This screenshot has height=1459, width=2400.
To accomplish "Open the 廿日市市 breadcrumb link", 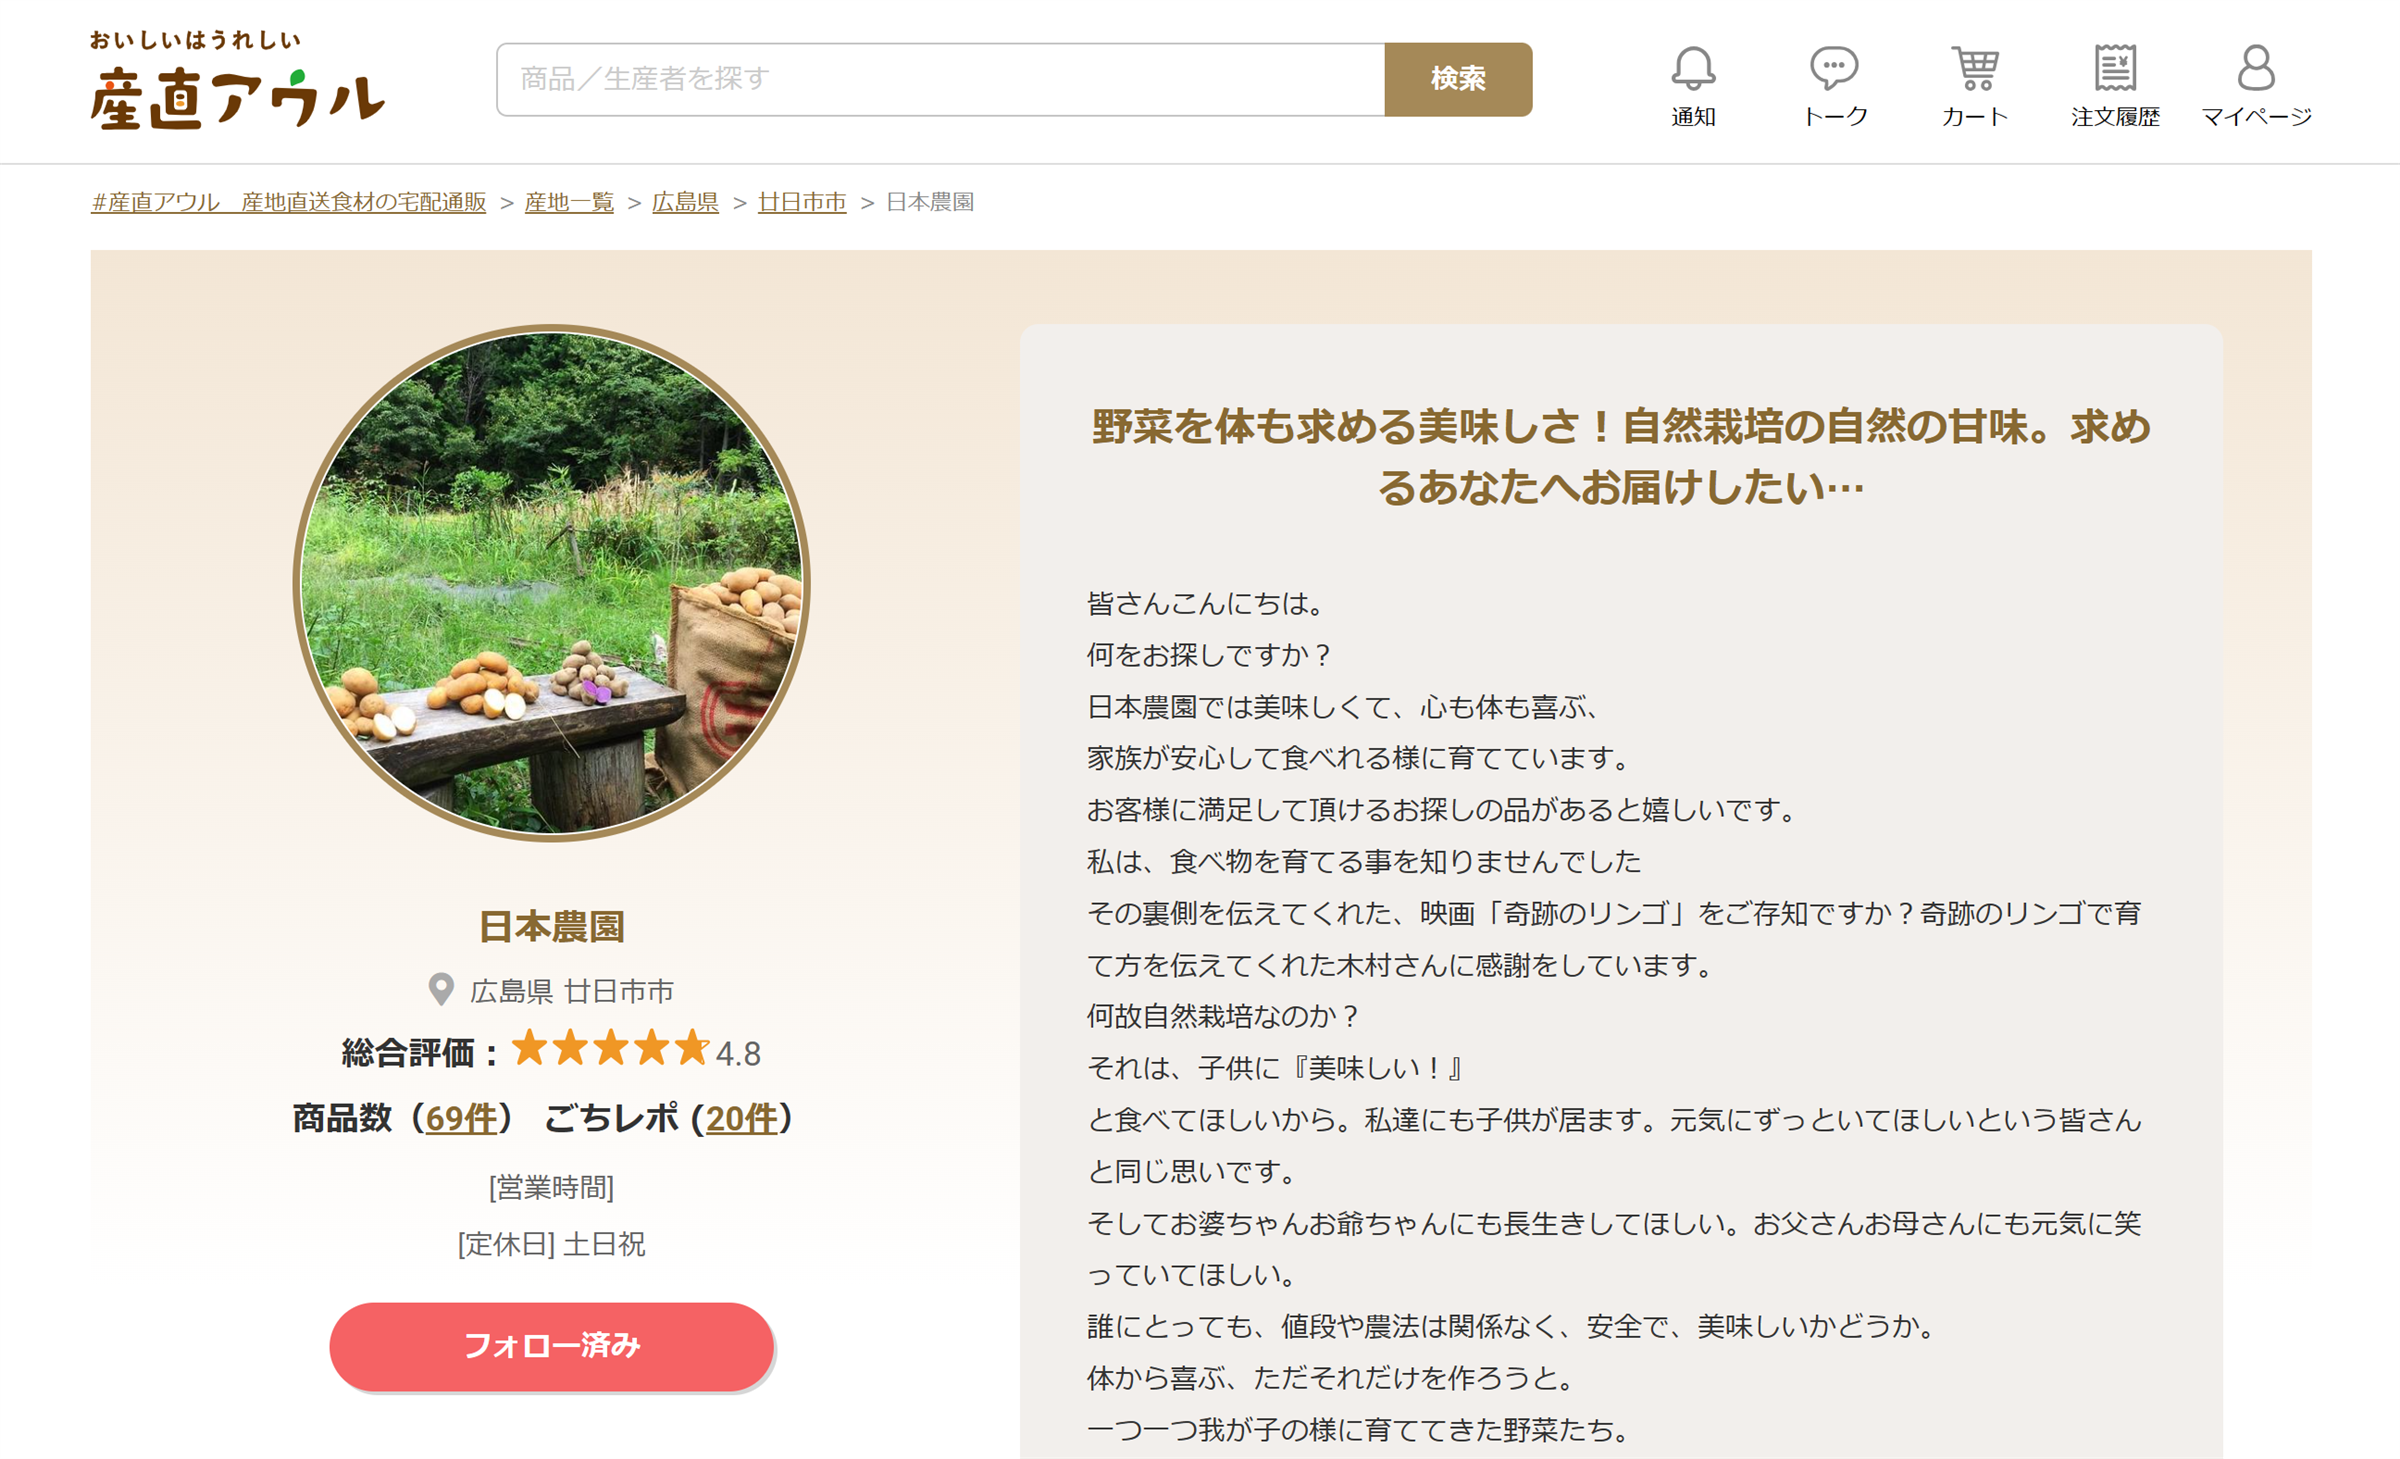I will coord(802,202).
